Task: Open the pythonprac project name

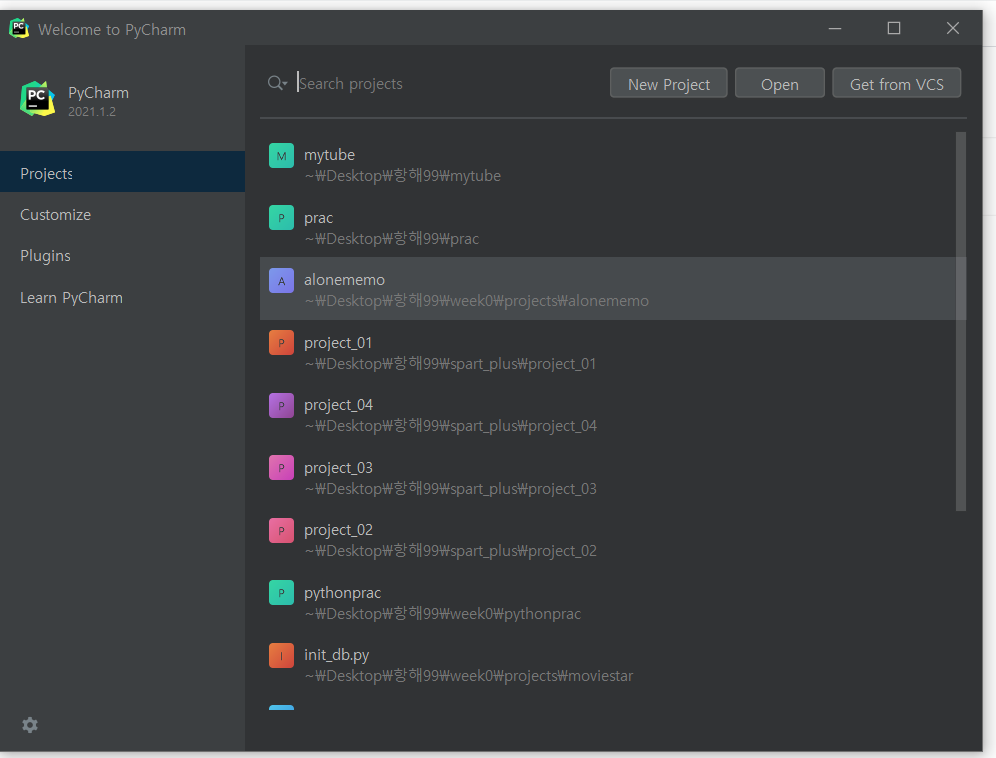Action: pos(342,593)
